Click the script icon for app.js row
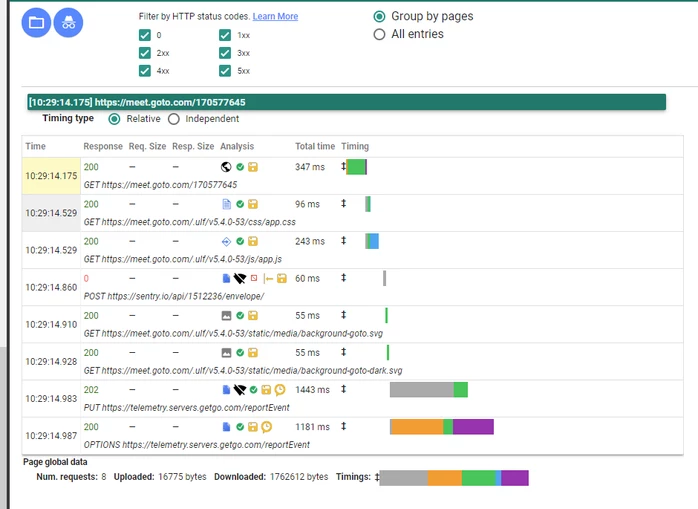 [226, 241]
